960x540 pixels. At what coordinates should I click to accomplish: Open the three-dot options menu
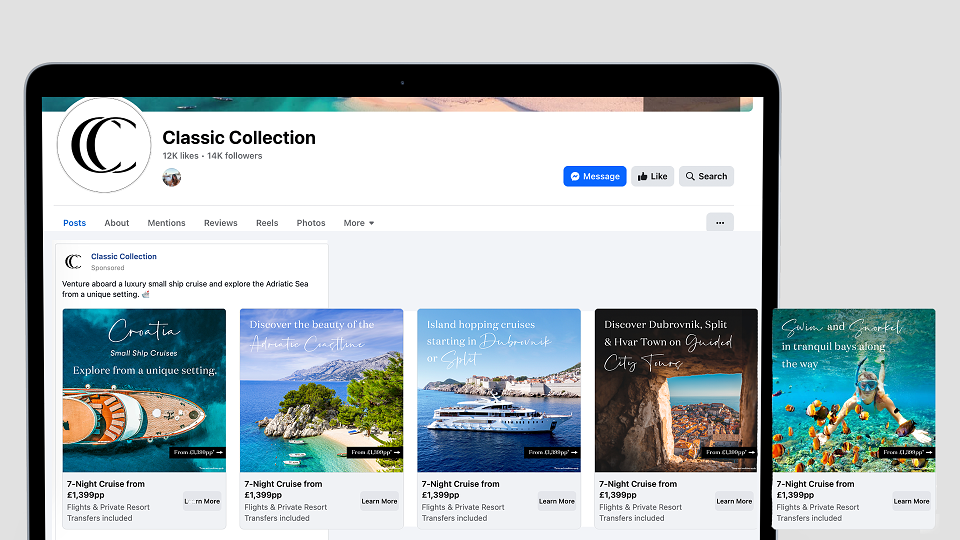[720, 223]
